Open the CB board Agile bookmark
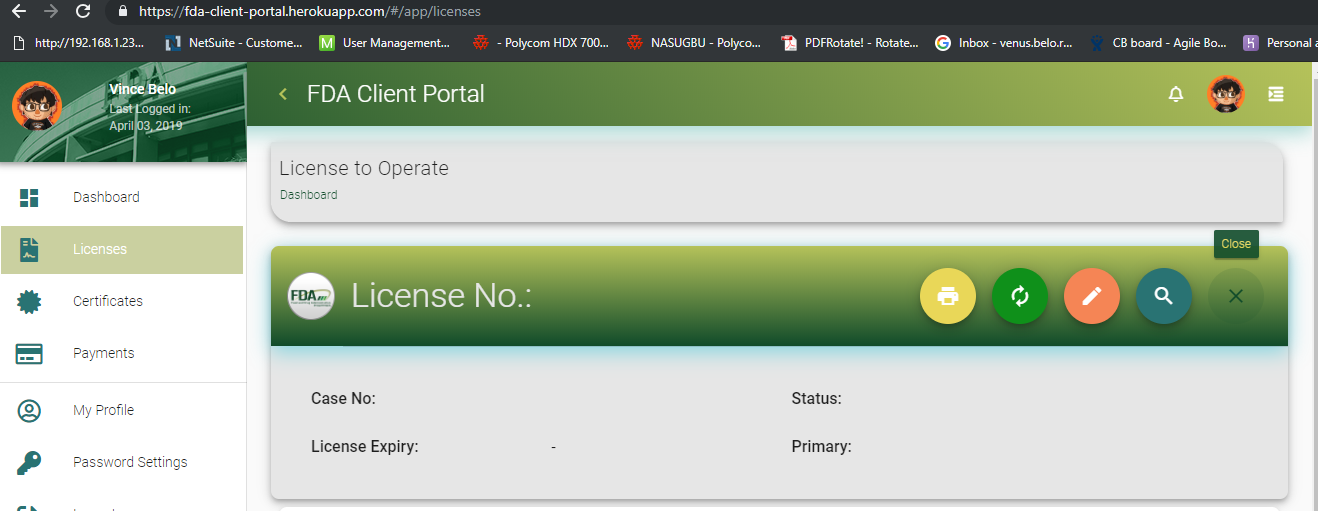The height and width of the screenshot is (511, 1318). coord(1157,43)
